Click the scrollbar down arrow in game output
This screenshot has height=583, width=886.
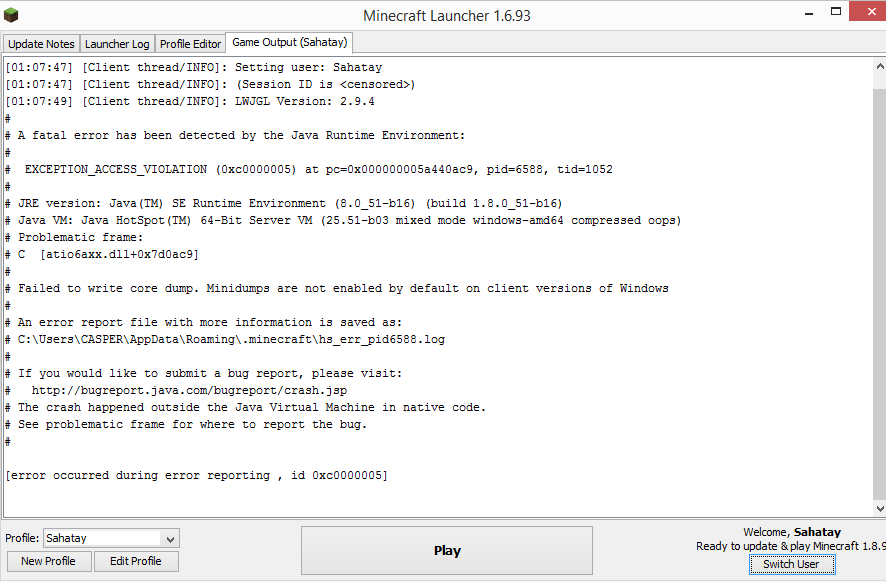point(880,508)
